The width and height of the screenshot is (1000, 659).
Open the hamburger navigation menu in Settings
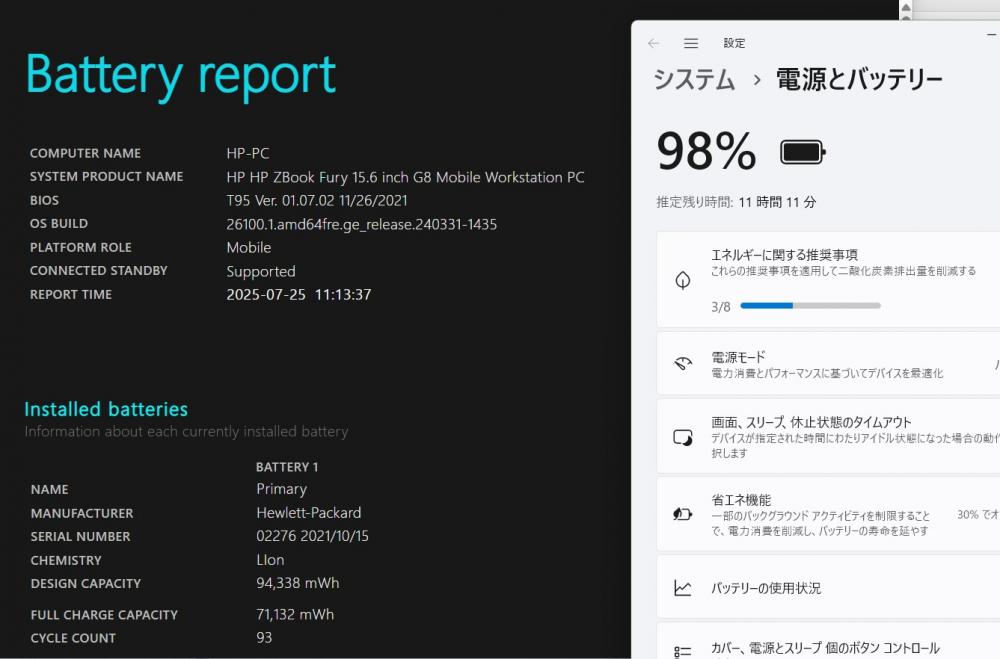coord(691,43)
